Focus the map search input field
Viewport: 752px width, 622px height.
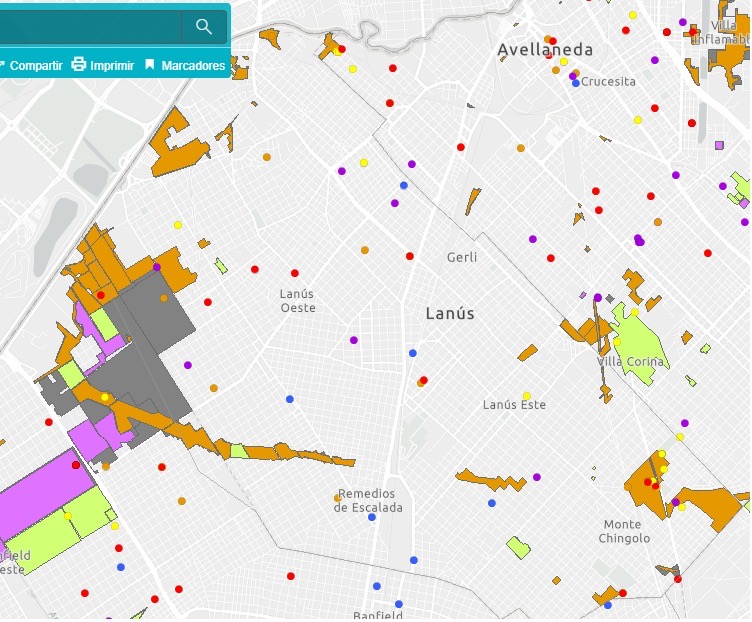[x=90, y=27]
